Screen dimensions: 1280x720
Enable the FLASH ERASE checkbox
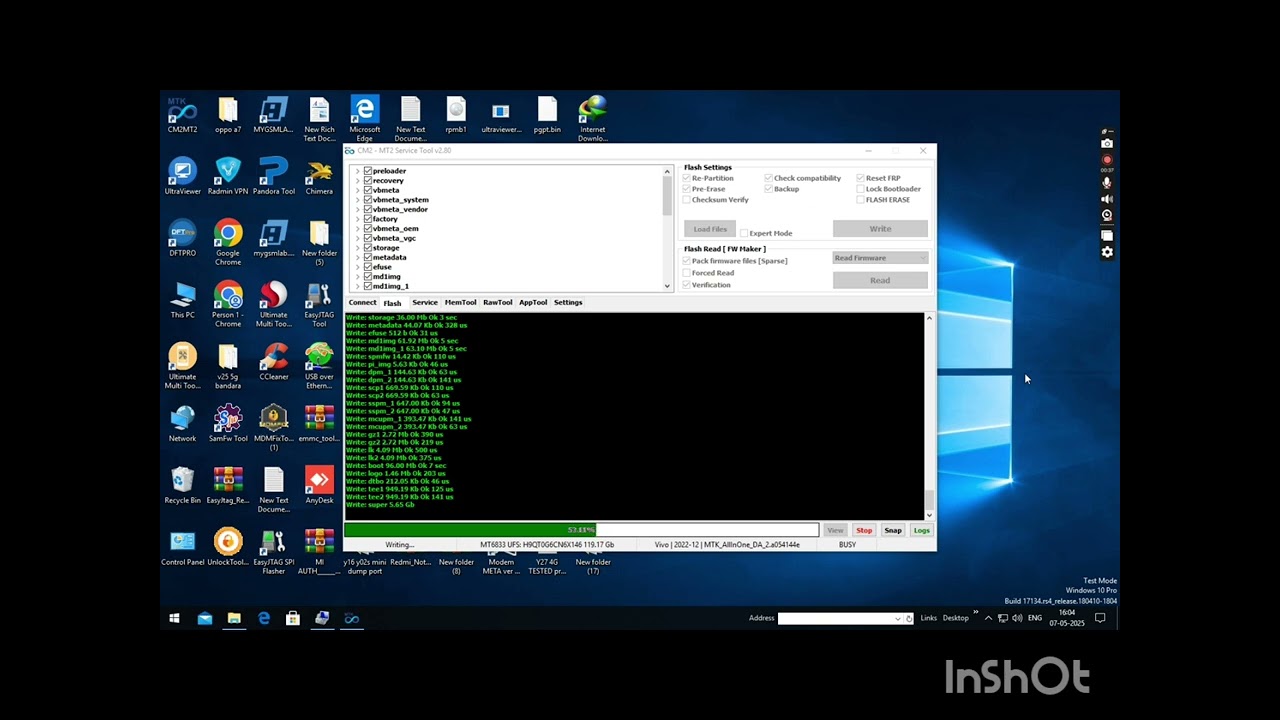(861, 200)
